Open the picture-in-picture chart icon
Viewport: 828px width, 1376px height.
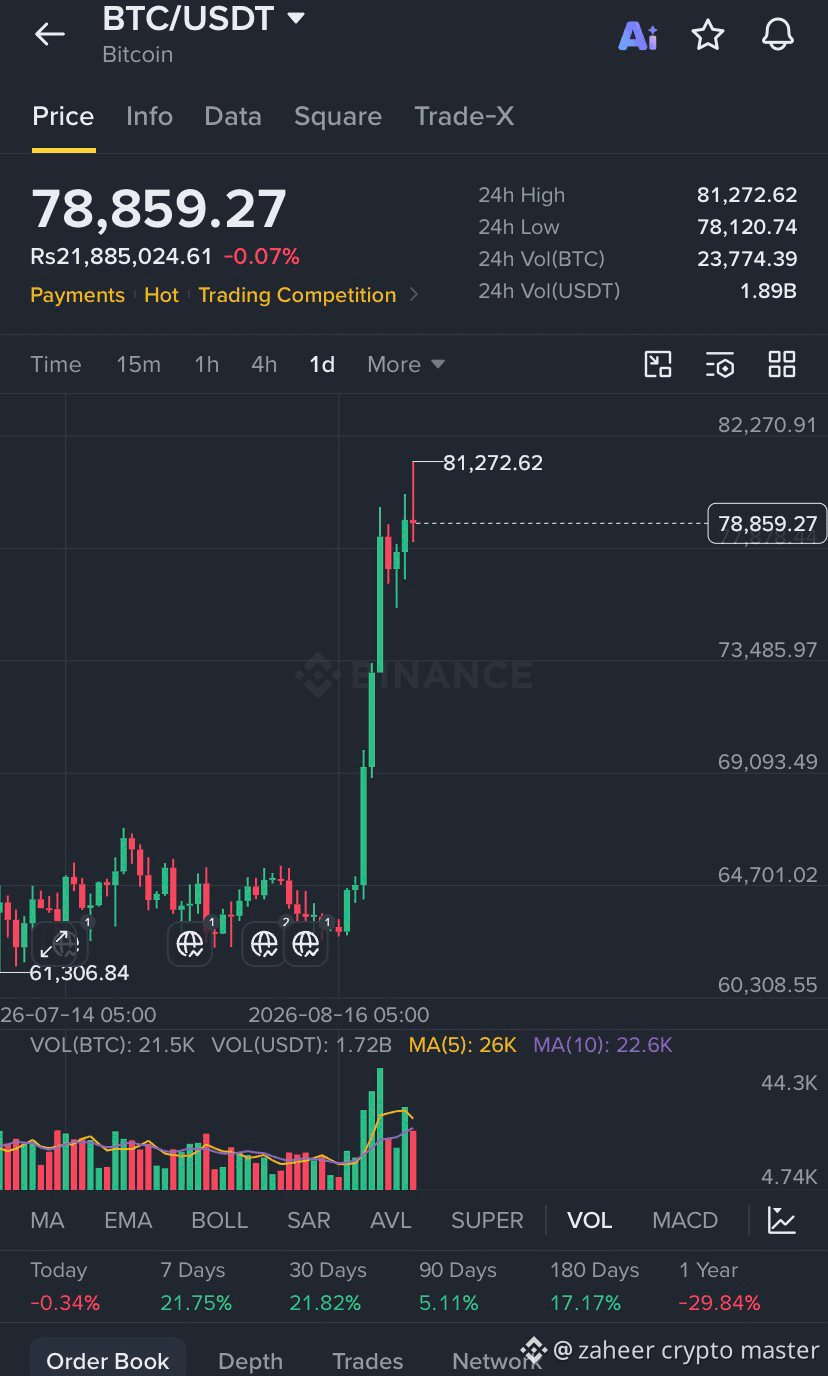tap(658, 364)
